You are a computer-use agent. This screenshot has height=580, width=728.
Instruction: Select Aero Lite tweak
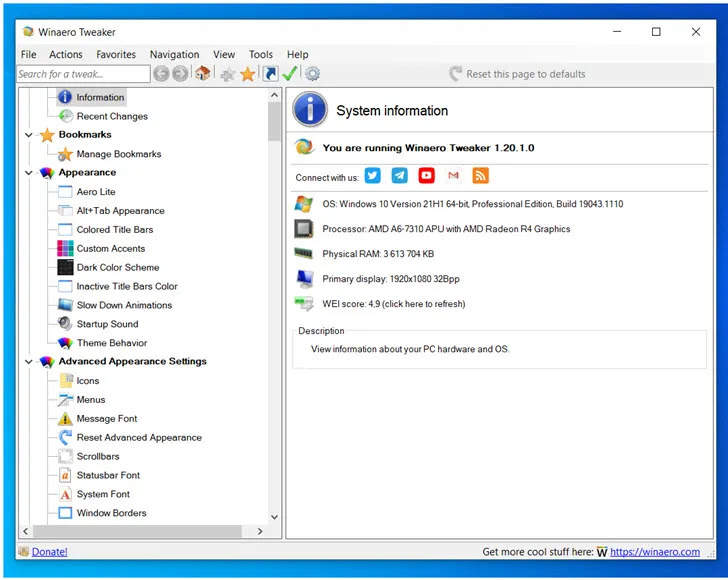[x=96, y=191]
